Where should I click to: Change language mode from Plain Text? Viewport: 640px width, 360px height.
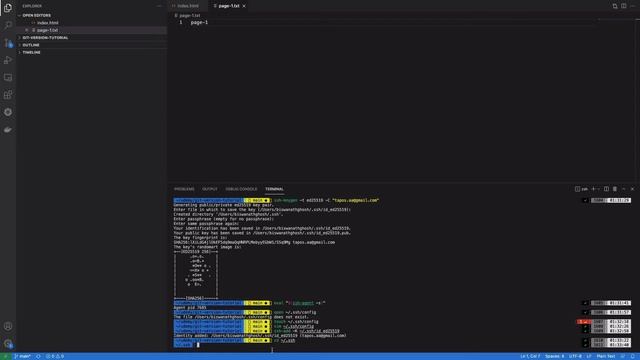click(606, 356)
